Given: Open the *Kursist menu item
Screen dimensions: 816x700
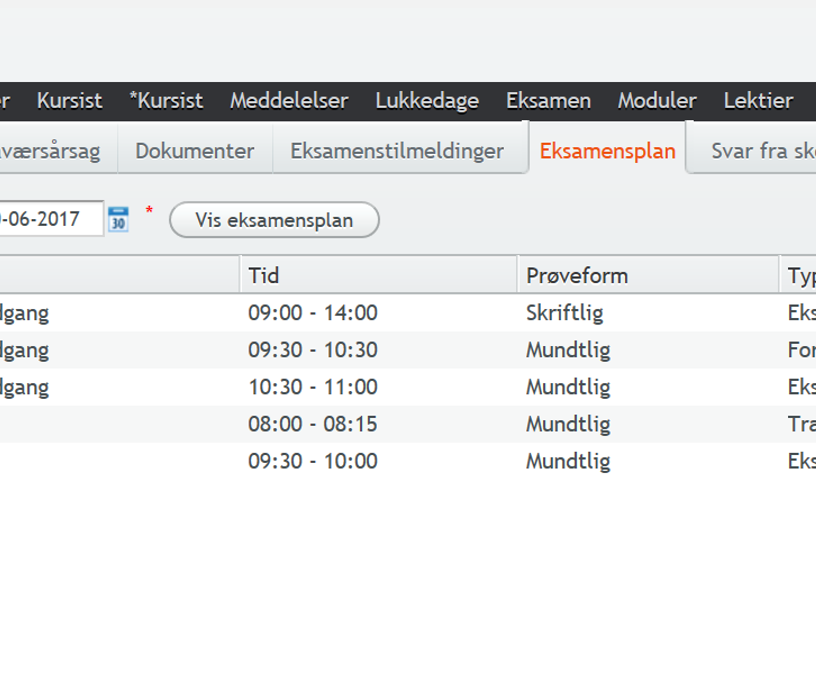Looking at the screenshot, I should (x=166, y=101).
